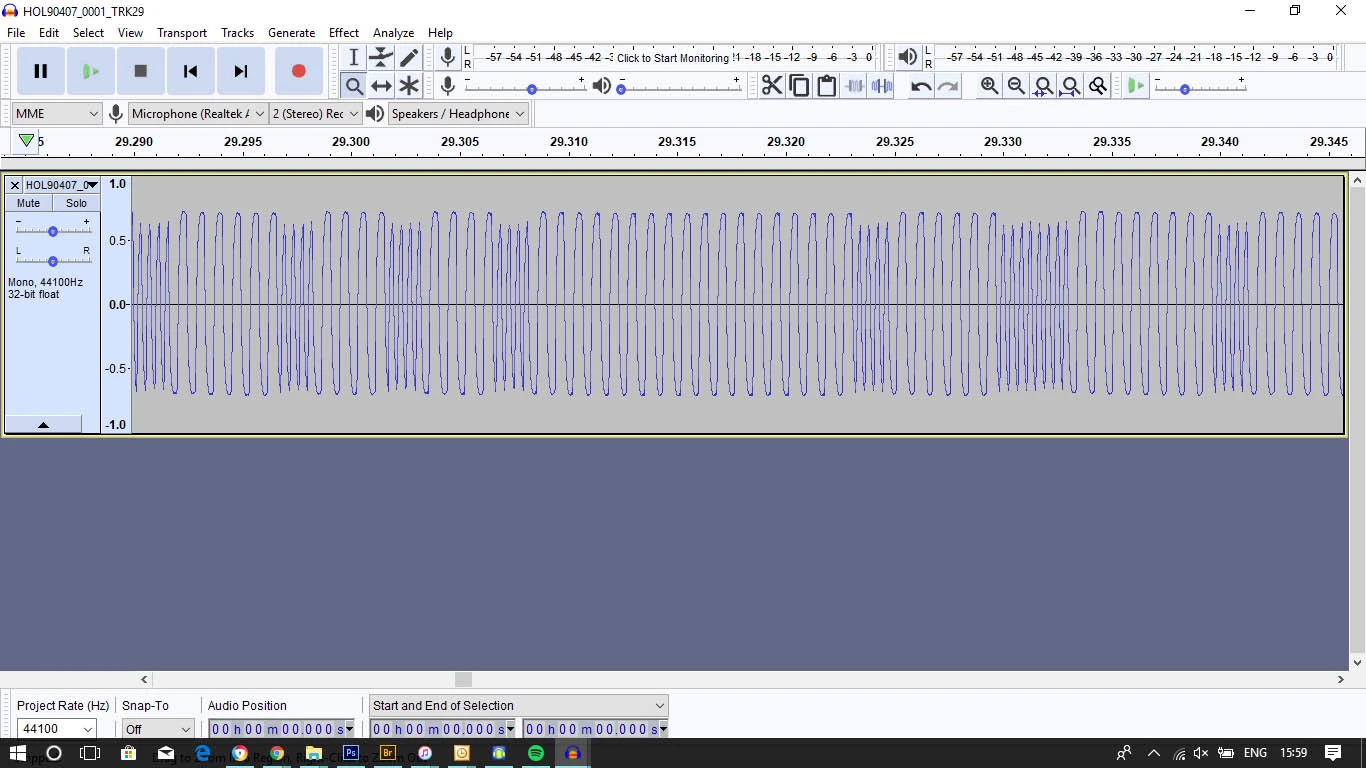Open the Effect menu
This screenshot has height=768, width=1366.
(343, 33)
